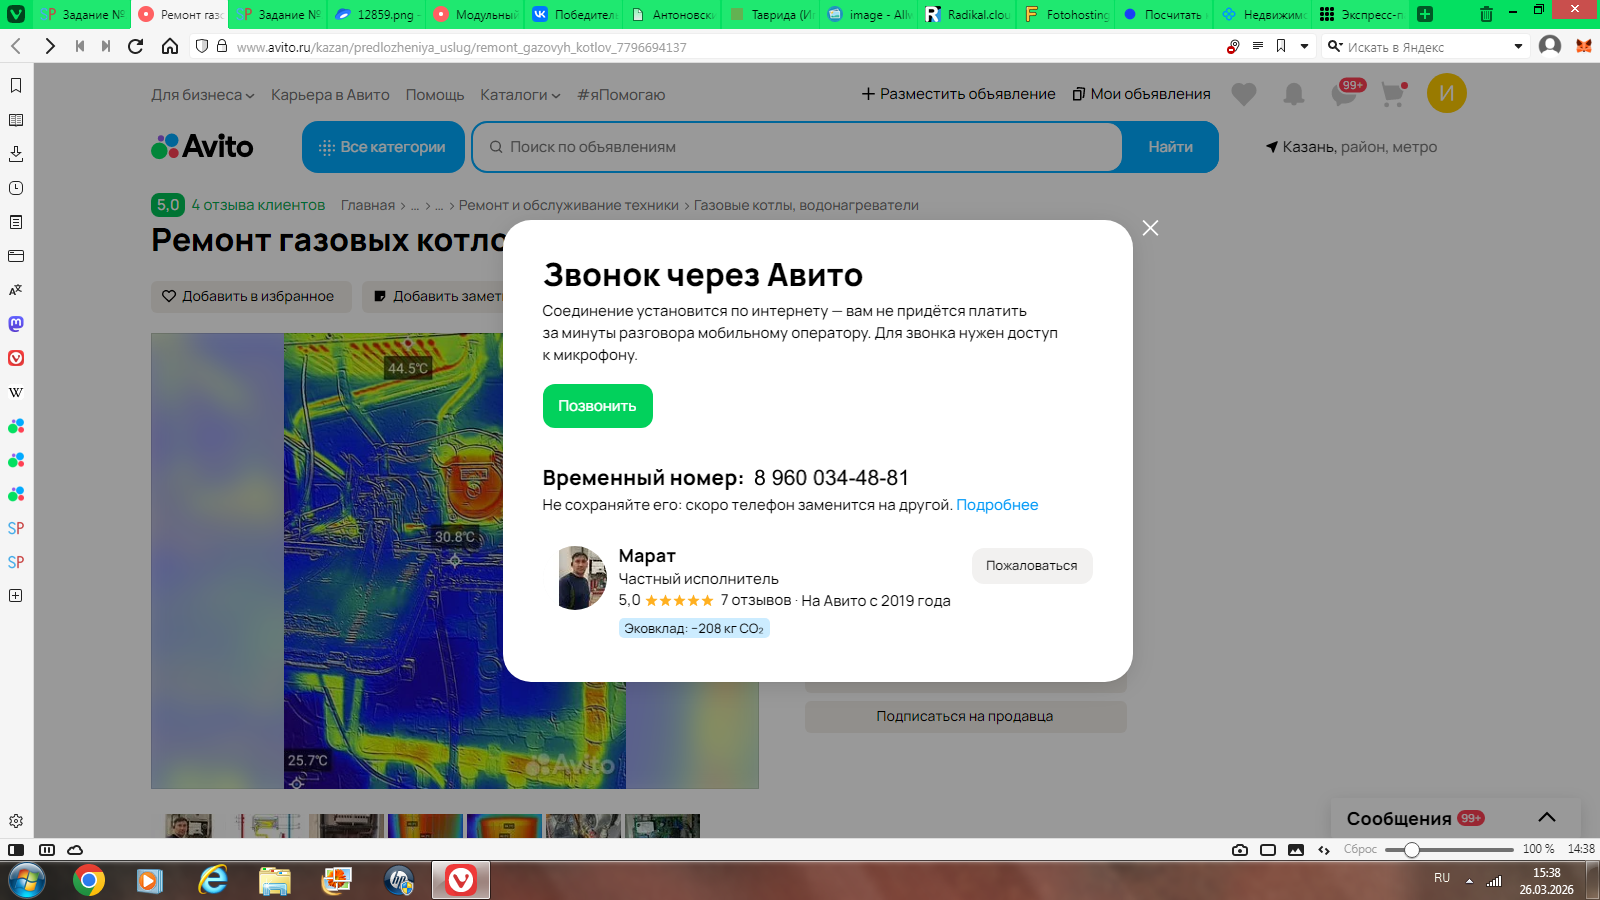The image size is (1600, 900).
Task: Open the closed tabs trash can
Action: [1486, 14]
